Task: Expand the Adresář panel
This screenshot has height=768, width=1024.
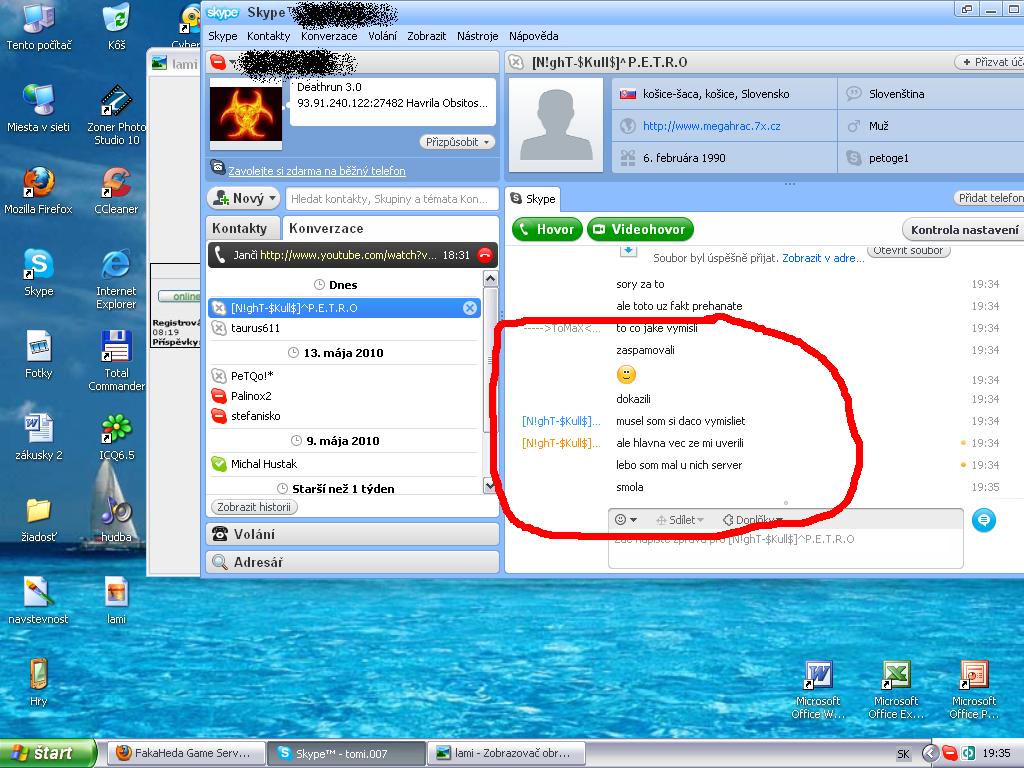Action: (x=353, y=562)
